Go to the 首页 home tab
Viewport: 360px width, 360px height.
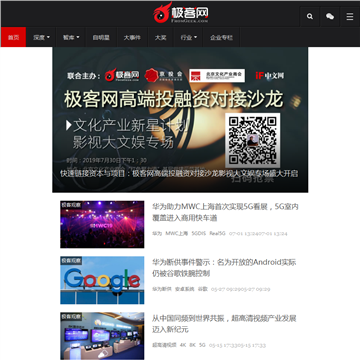pos(13,37)
